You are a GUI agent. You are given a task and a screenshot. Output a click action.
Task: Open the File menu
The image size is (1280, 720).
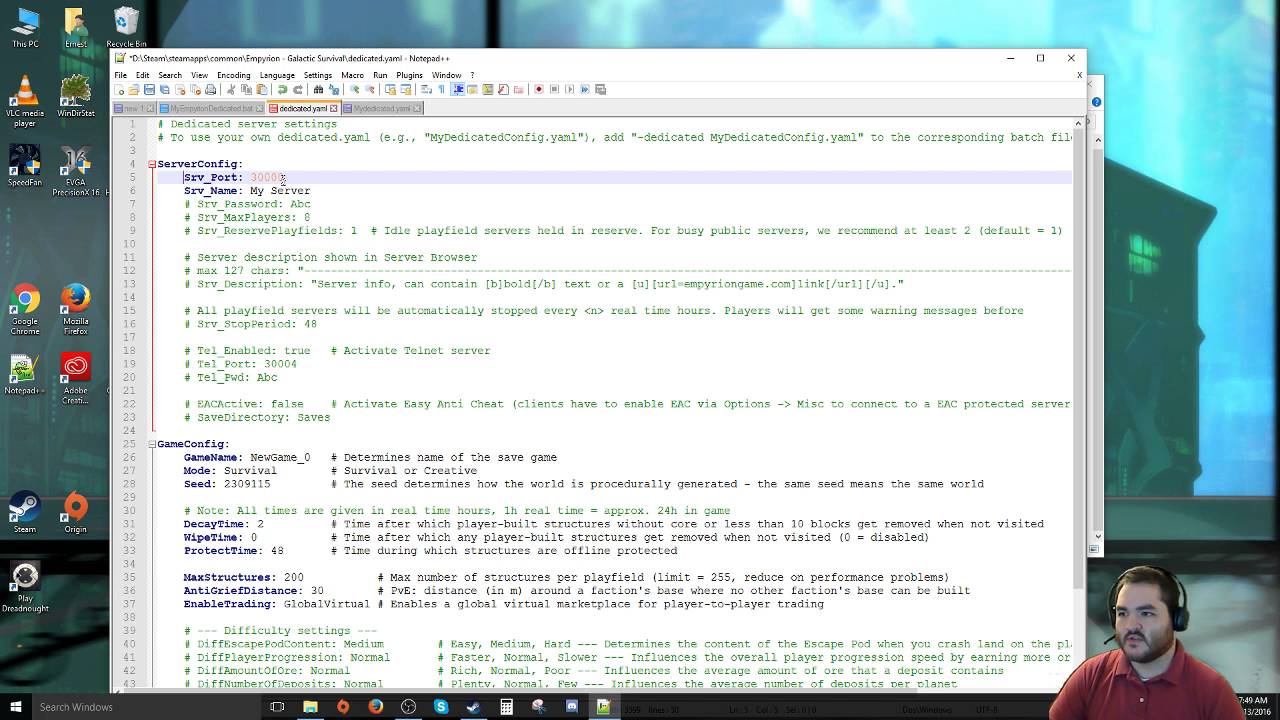(120, 75)
